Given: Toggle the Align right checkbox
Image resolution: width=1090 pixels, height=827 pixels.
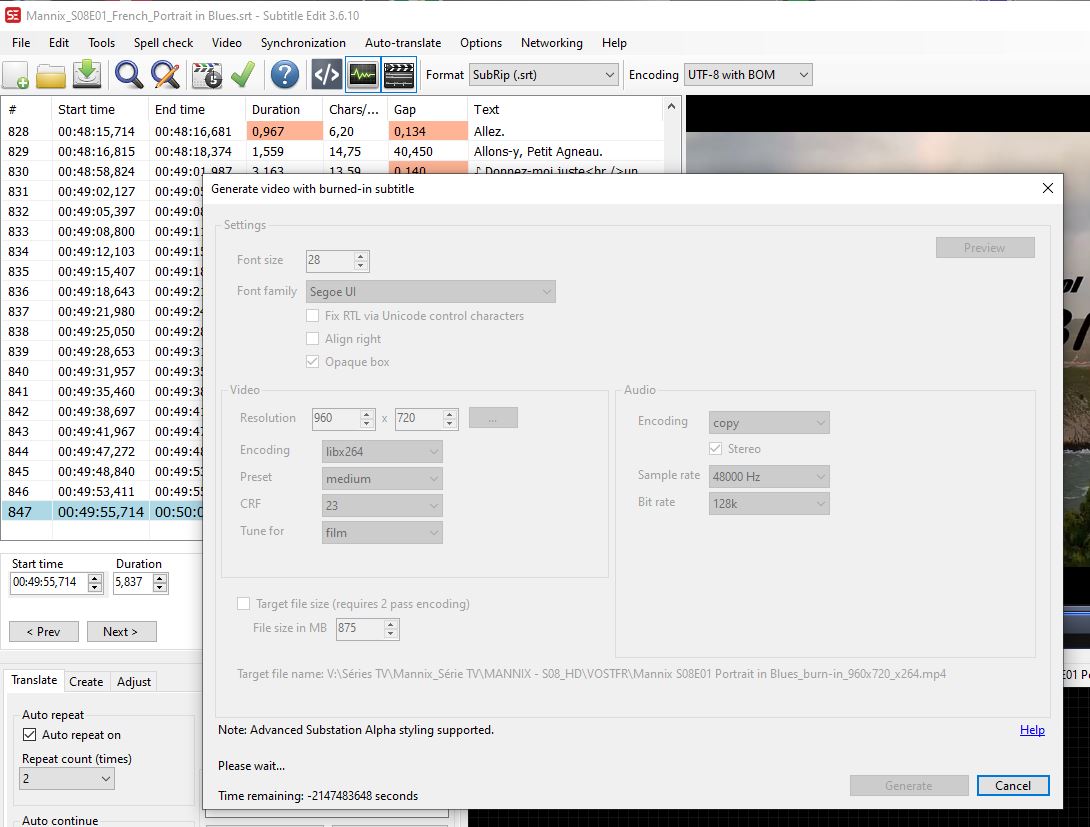Looking at the screenshot, I should [x=313, y=338].
